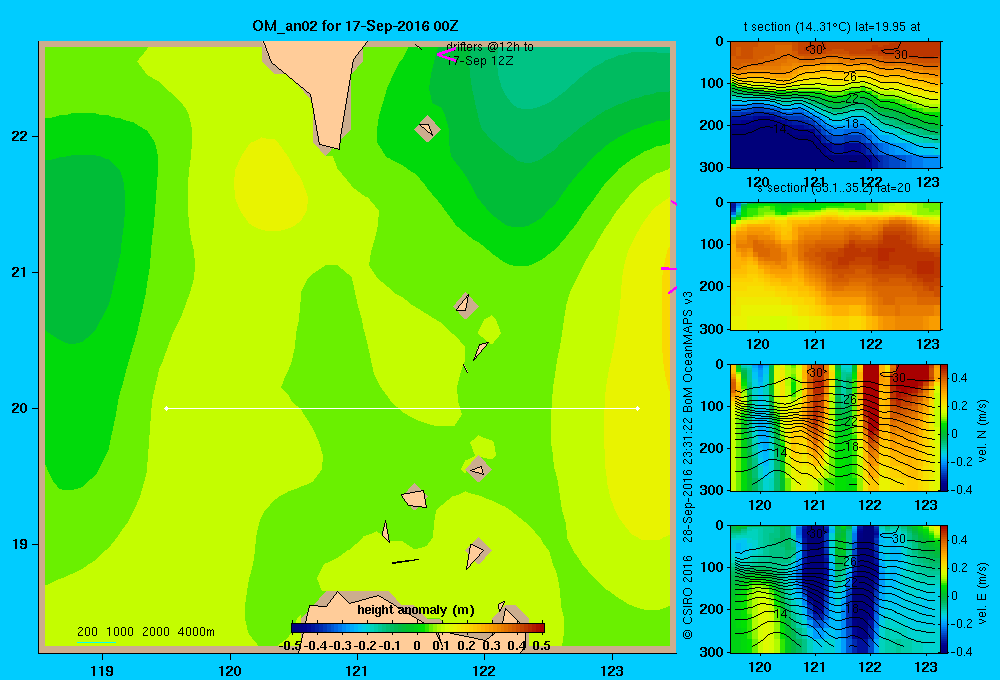Click latitude label 22 on main map axis

(19, 136)
